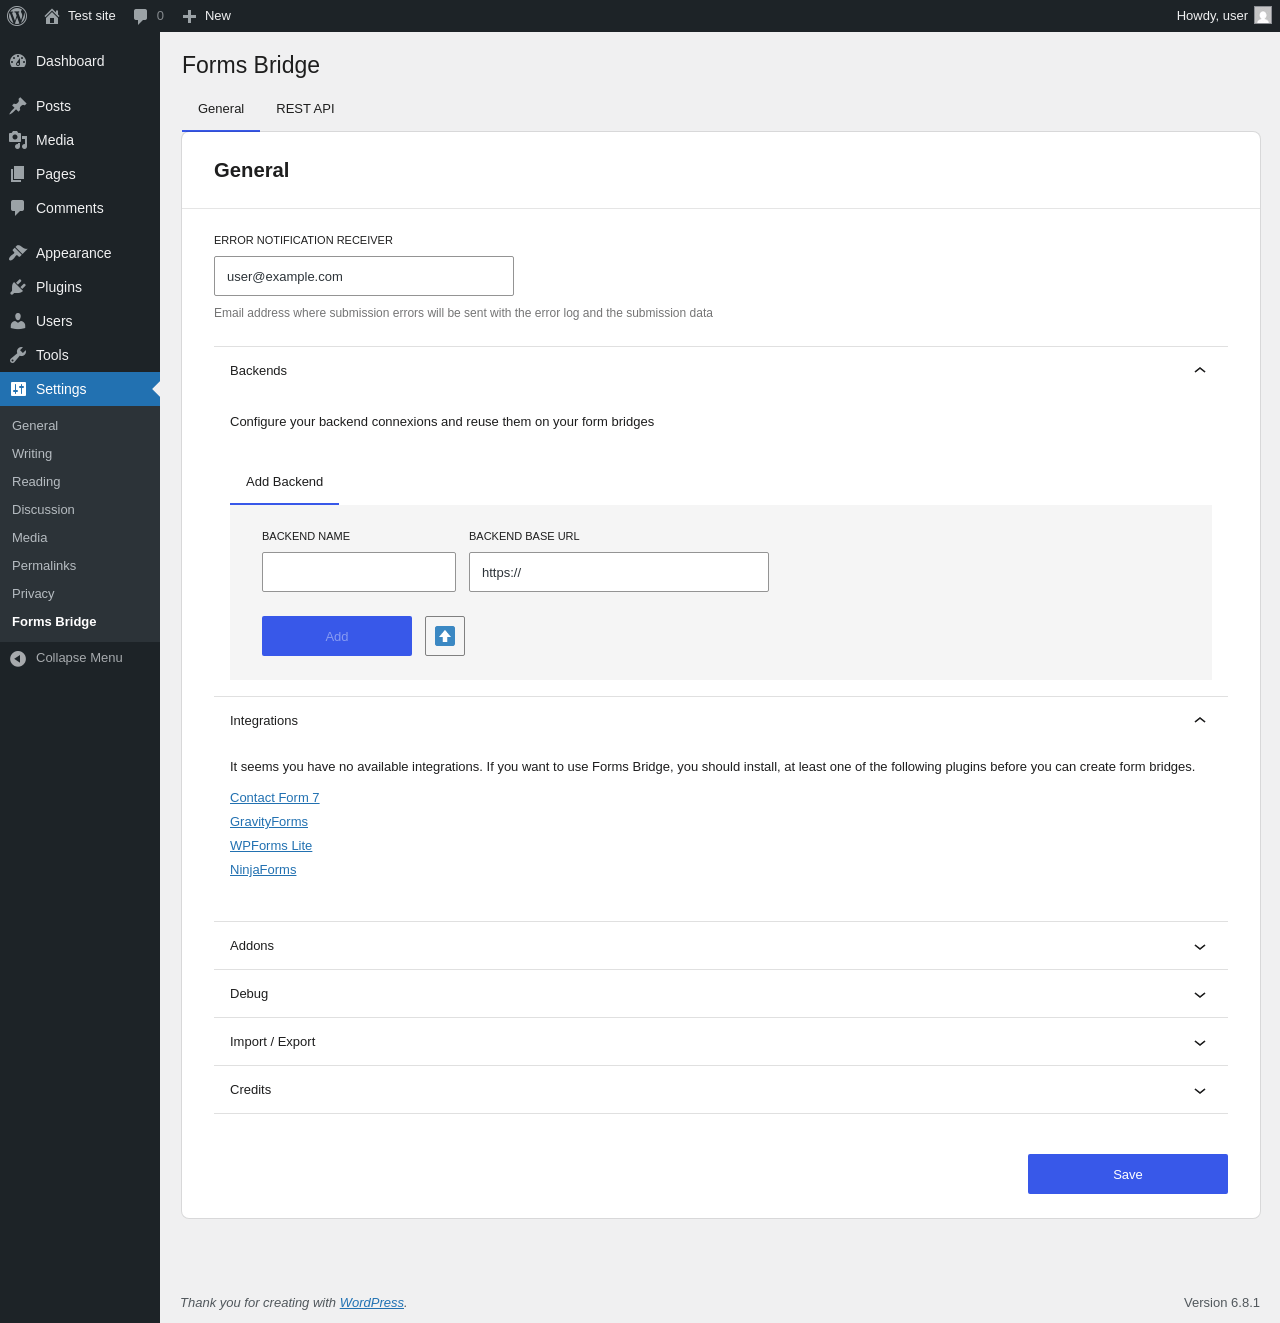Focus the Backend Name input field
1280x1323 pixels.
click(359, 572)
